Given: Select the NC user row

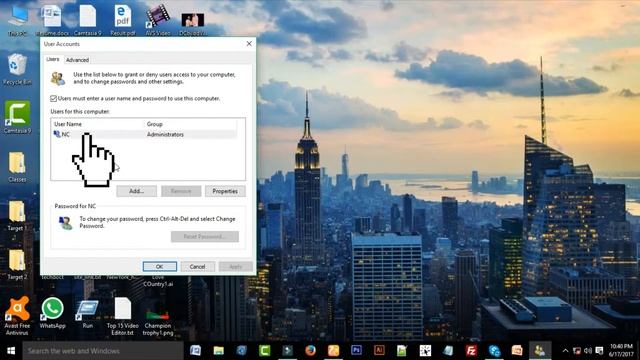Looking at the screenshot, I should tap(145, 134).
